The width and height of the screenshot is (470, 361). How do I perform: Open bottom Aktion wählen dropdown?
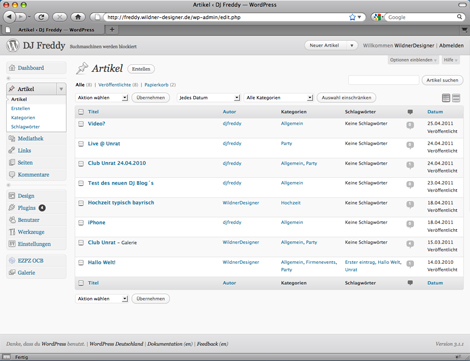pyautogui.click(x=102, y=299)
